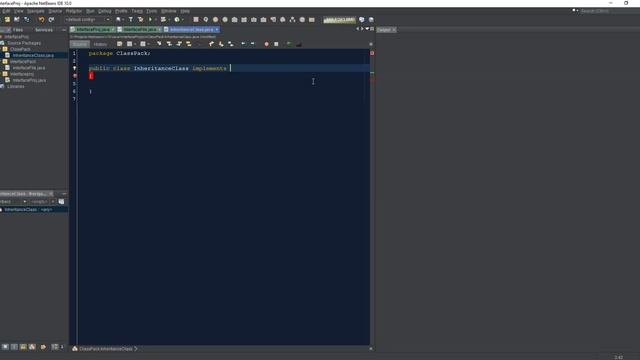Open the Debug menu

click(105, 11)
